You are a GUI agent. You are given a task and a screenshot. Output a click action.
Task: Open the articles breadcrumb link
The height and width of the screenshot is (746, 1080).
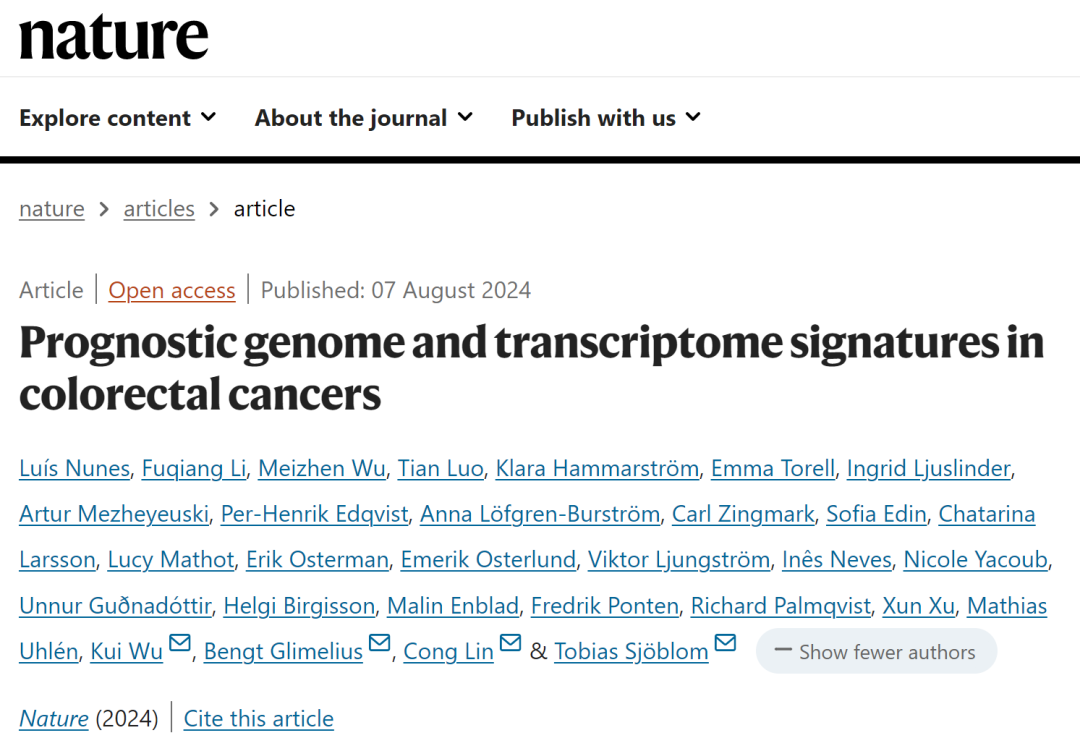159,209
